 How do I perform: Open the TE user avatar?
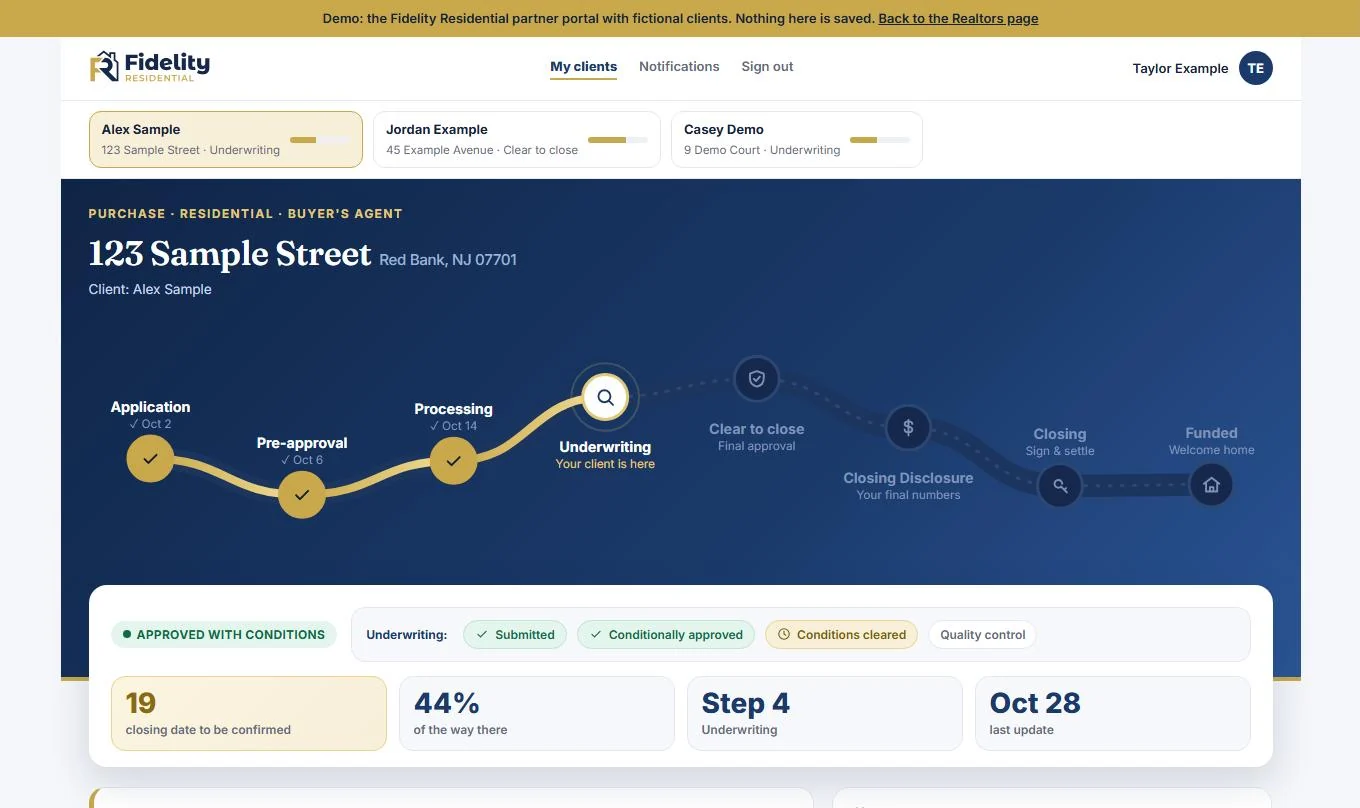click(1256, 68)
